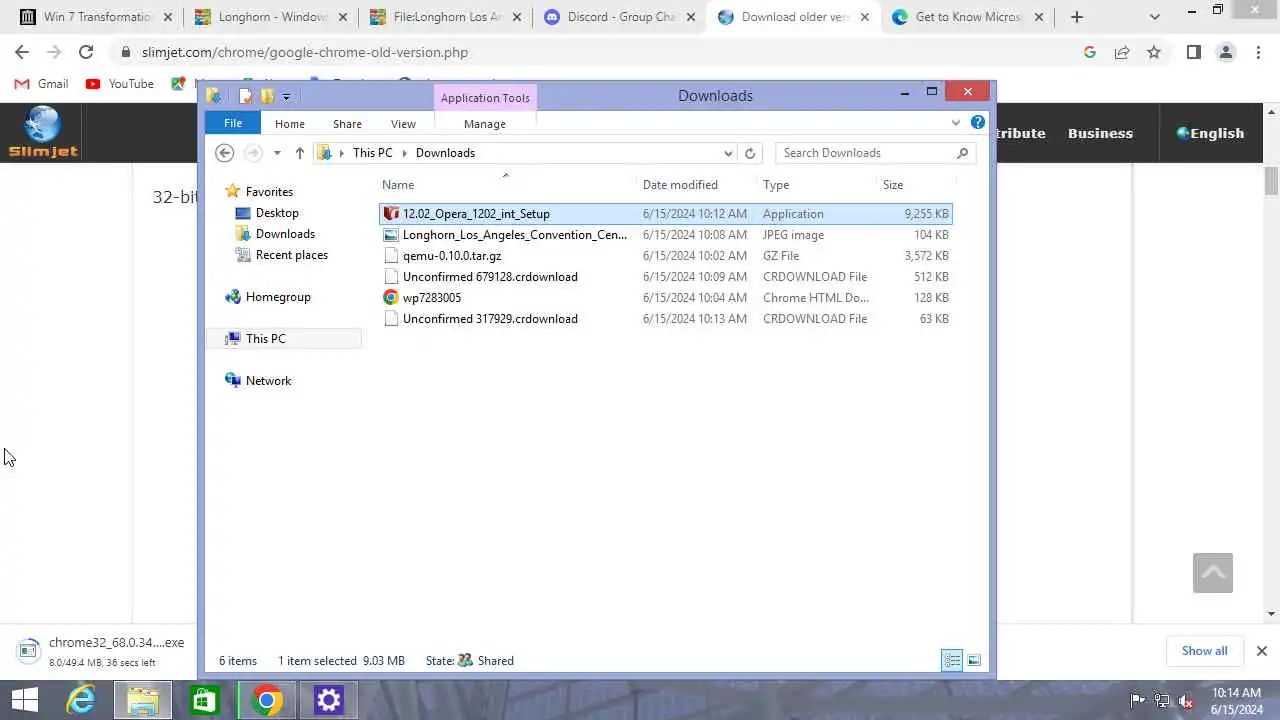Open Chrome's share this page icon
This screenshot has height=720, width=1280.
[x=1122, y=52]
